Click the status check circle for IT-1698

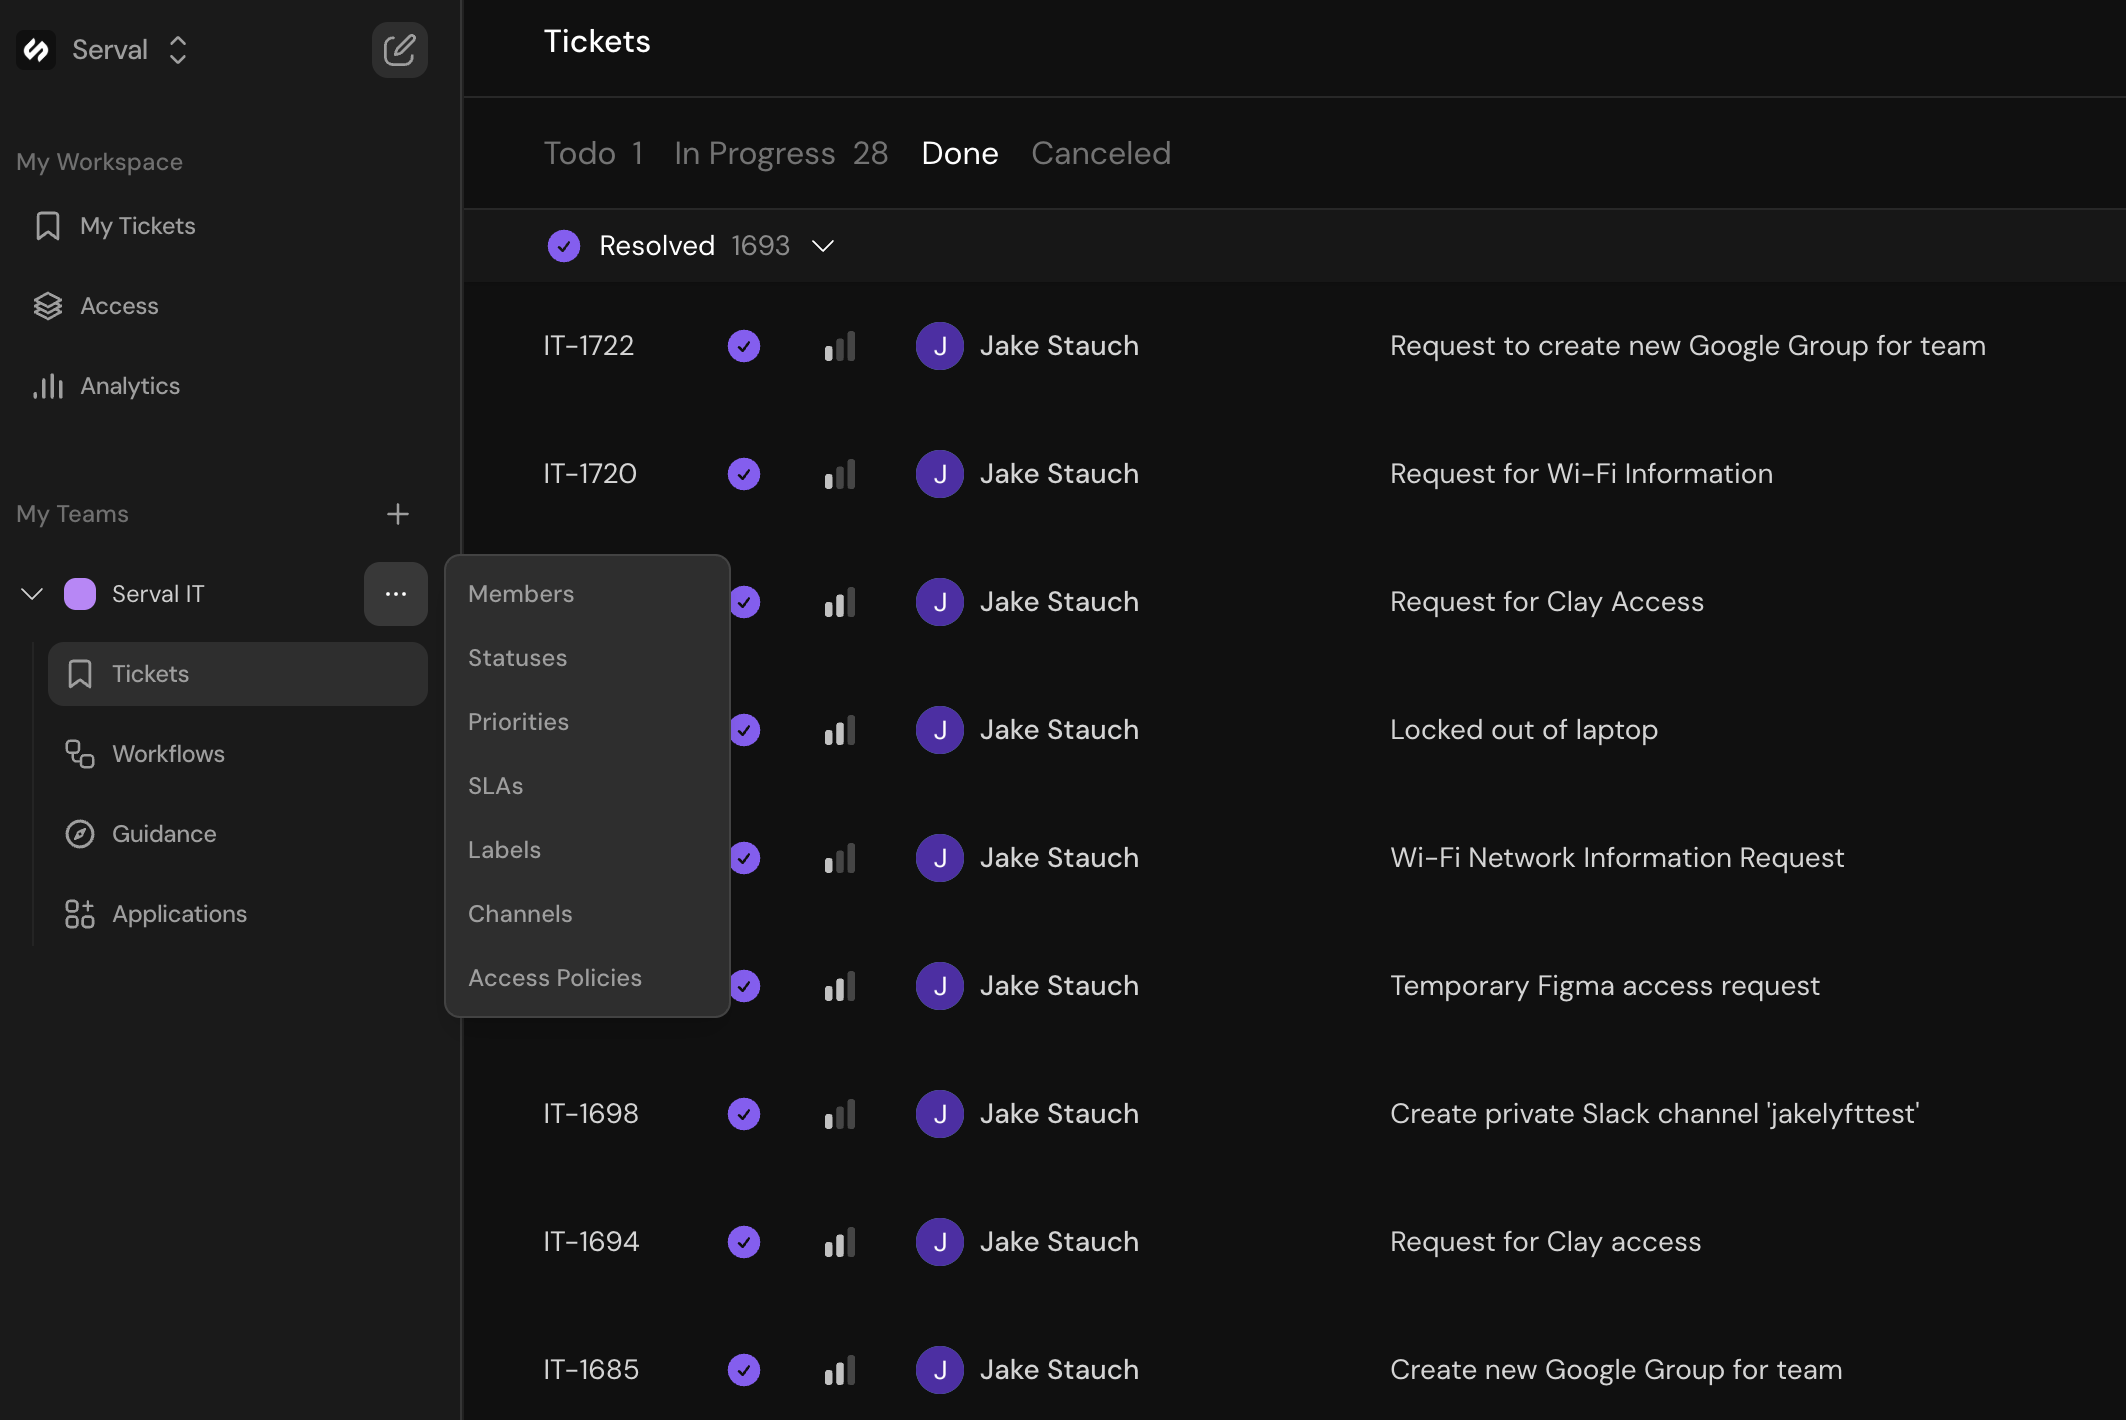pyautogui.click(x=743, y=1113)
